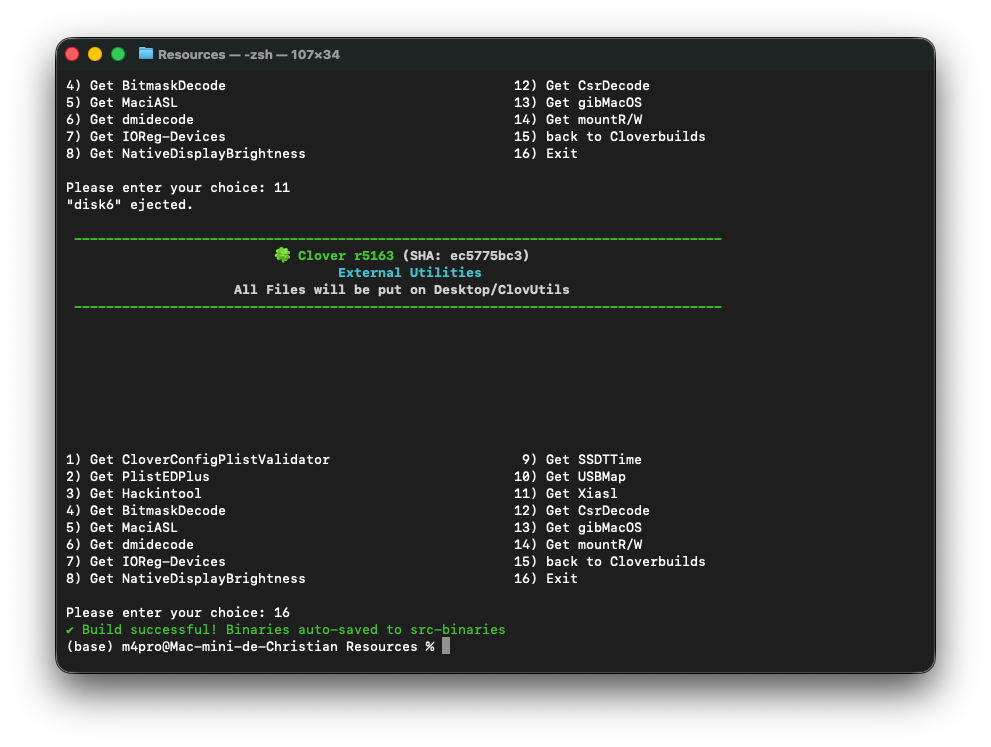This screenshot has width=991, height=747.
Task: Click '16) Exit' just before the choice 11 prompt
Action: [x=545, y=154]
